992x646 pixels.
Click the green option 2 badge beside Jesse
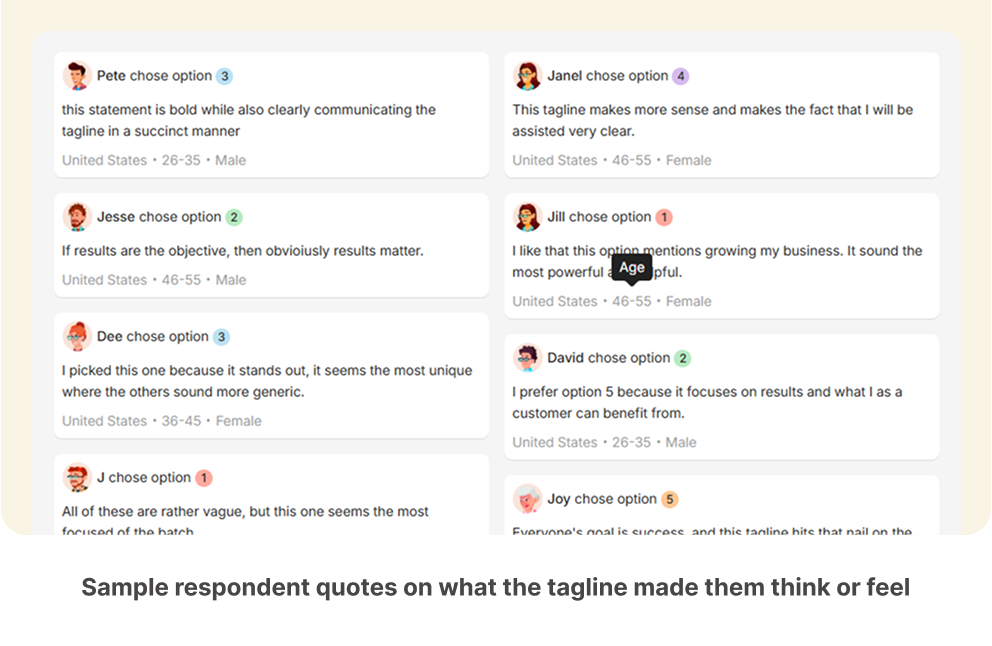pos(234,217)
